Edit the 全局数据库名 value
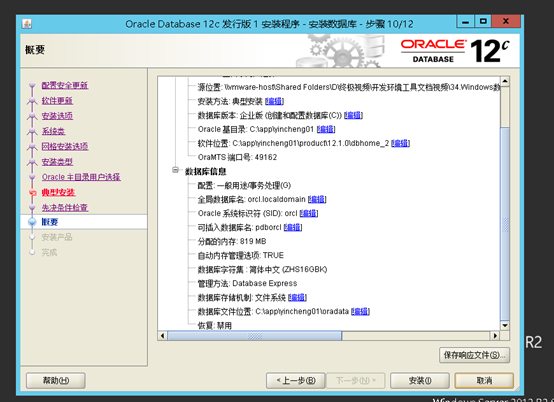 coord(317,199)
